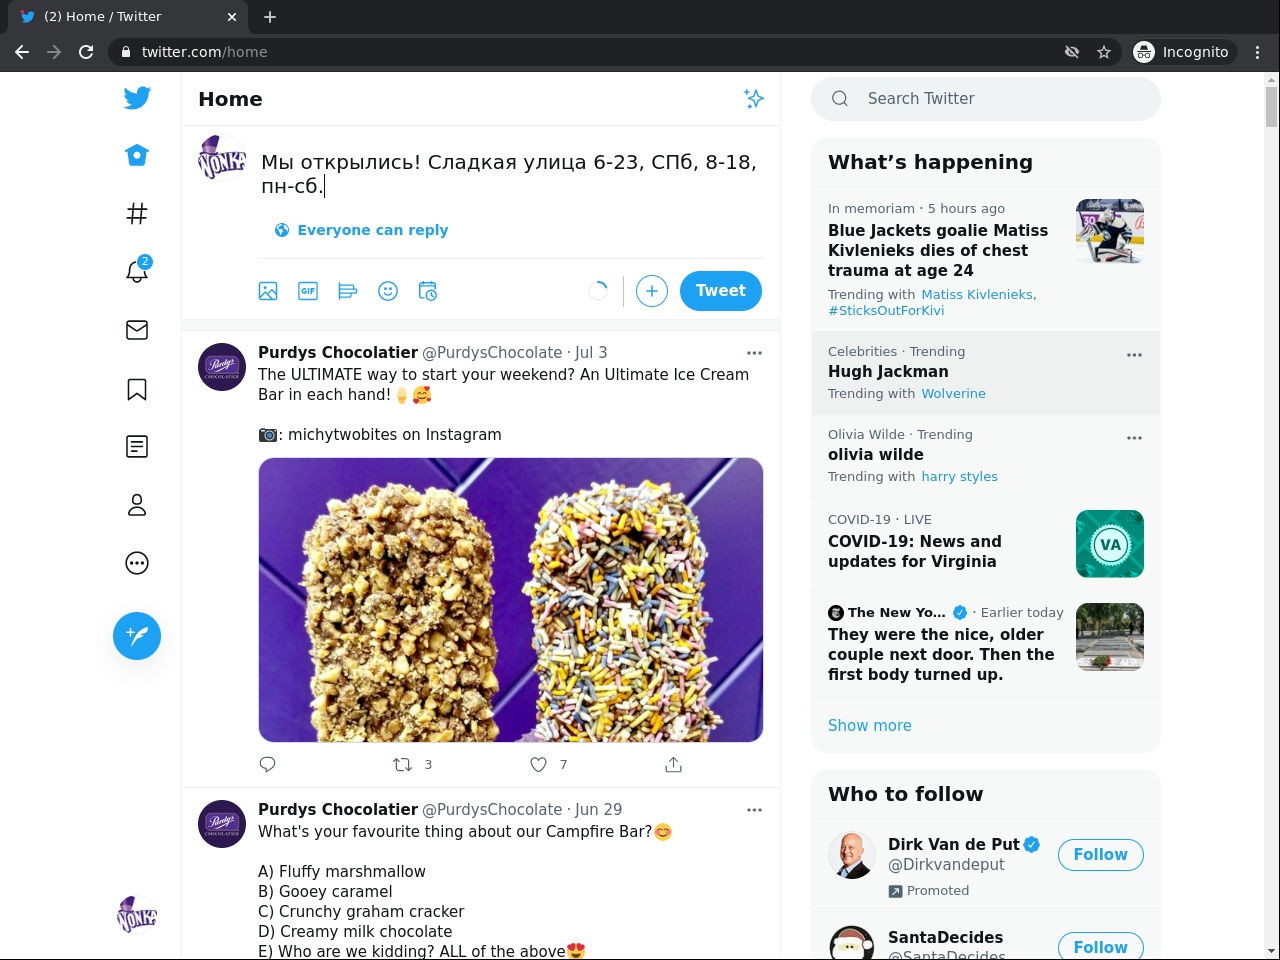Follow Dirk Van de Put
Viewport: 1280px width, 960px height.
point(1100,855)
